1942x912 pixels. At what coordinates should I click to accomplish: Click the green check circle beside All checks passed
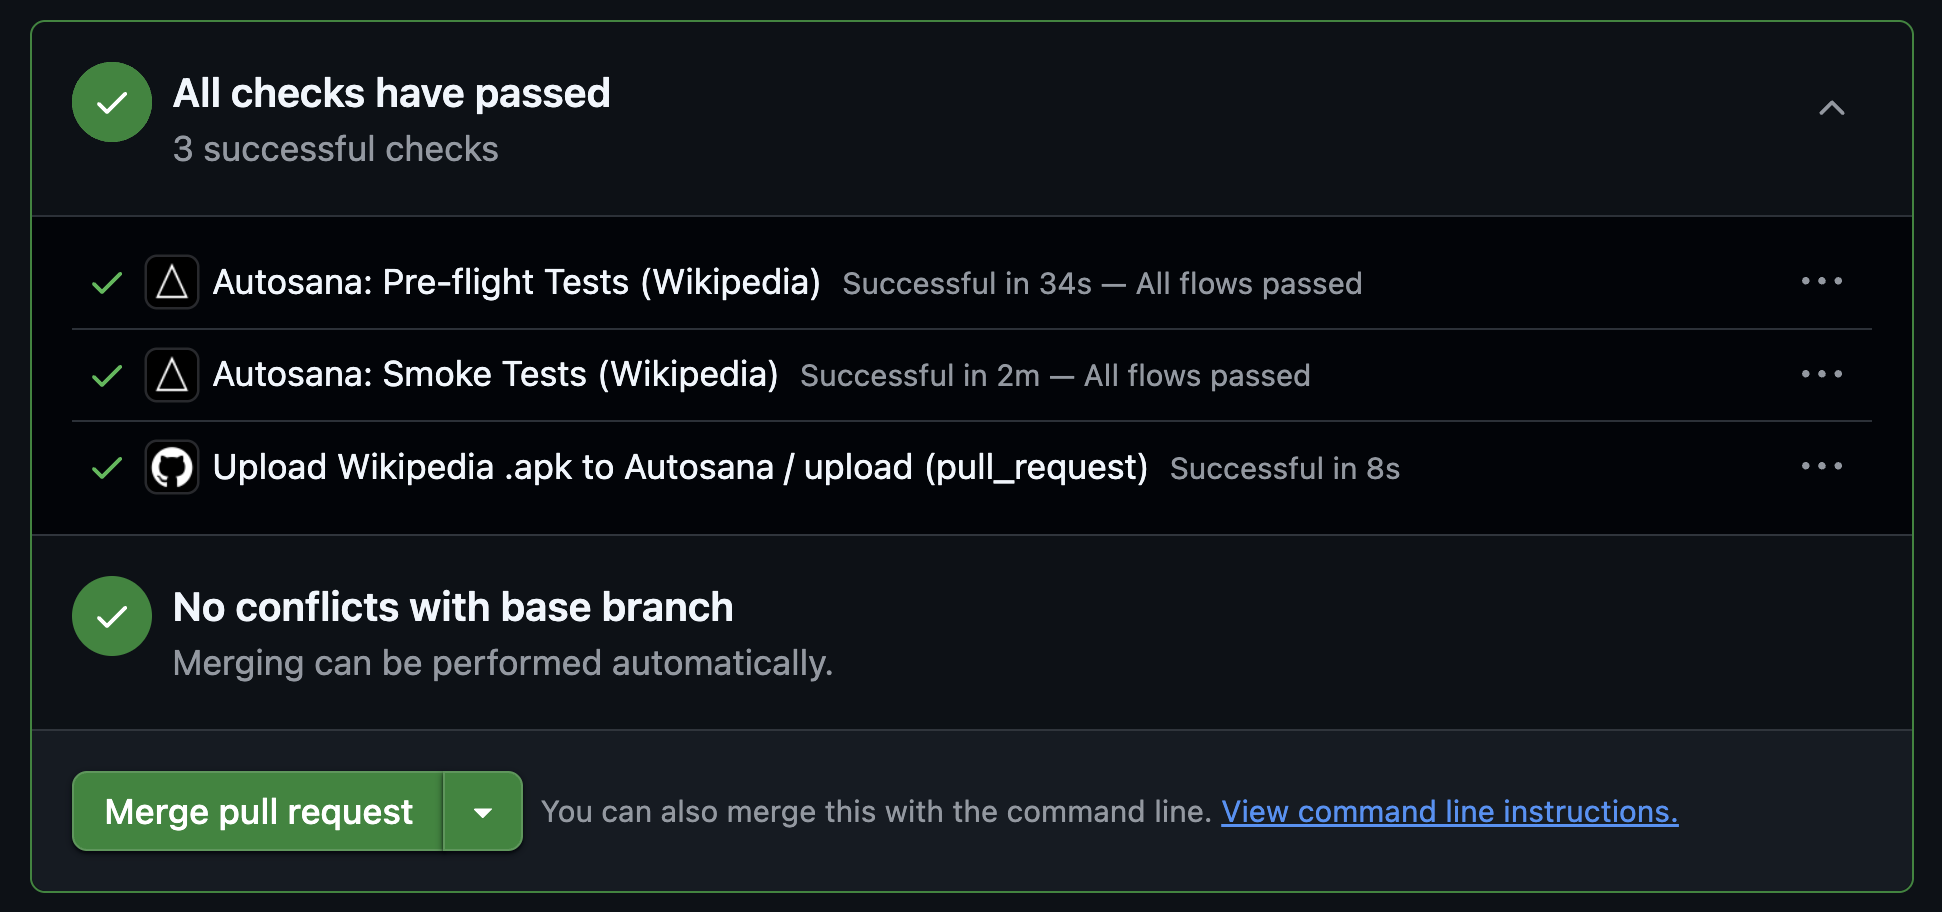pyautogui.click(x=111, y=101)
